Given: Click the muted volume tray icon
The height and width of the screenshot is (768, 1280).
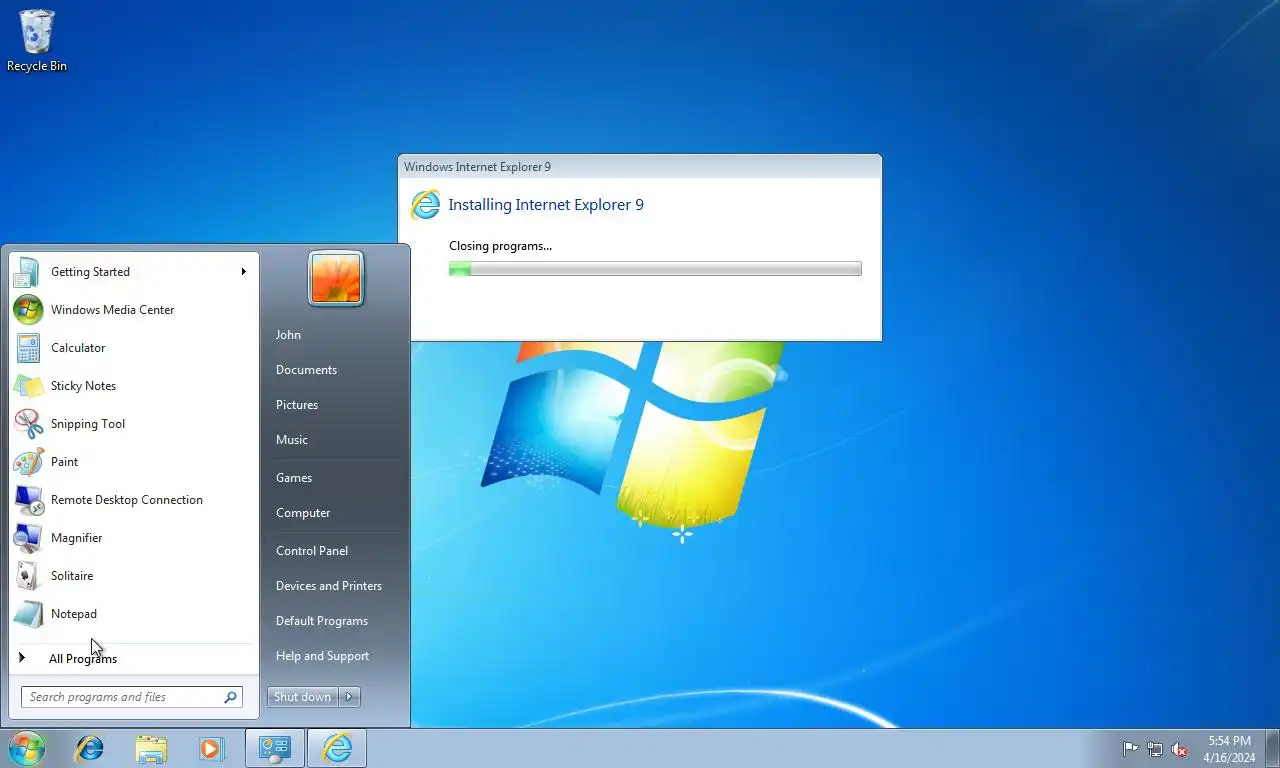Looking at the screenshot, I should (1179, 749).
